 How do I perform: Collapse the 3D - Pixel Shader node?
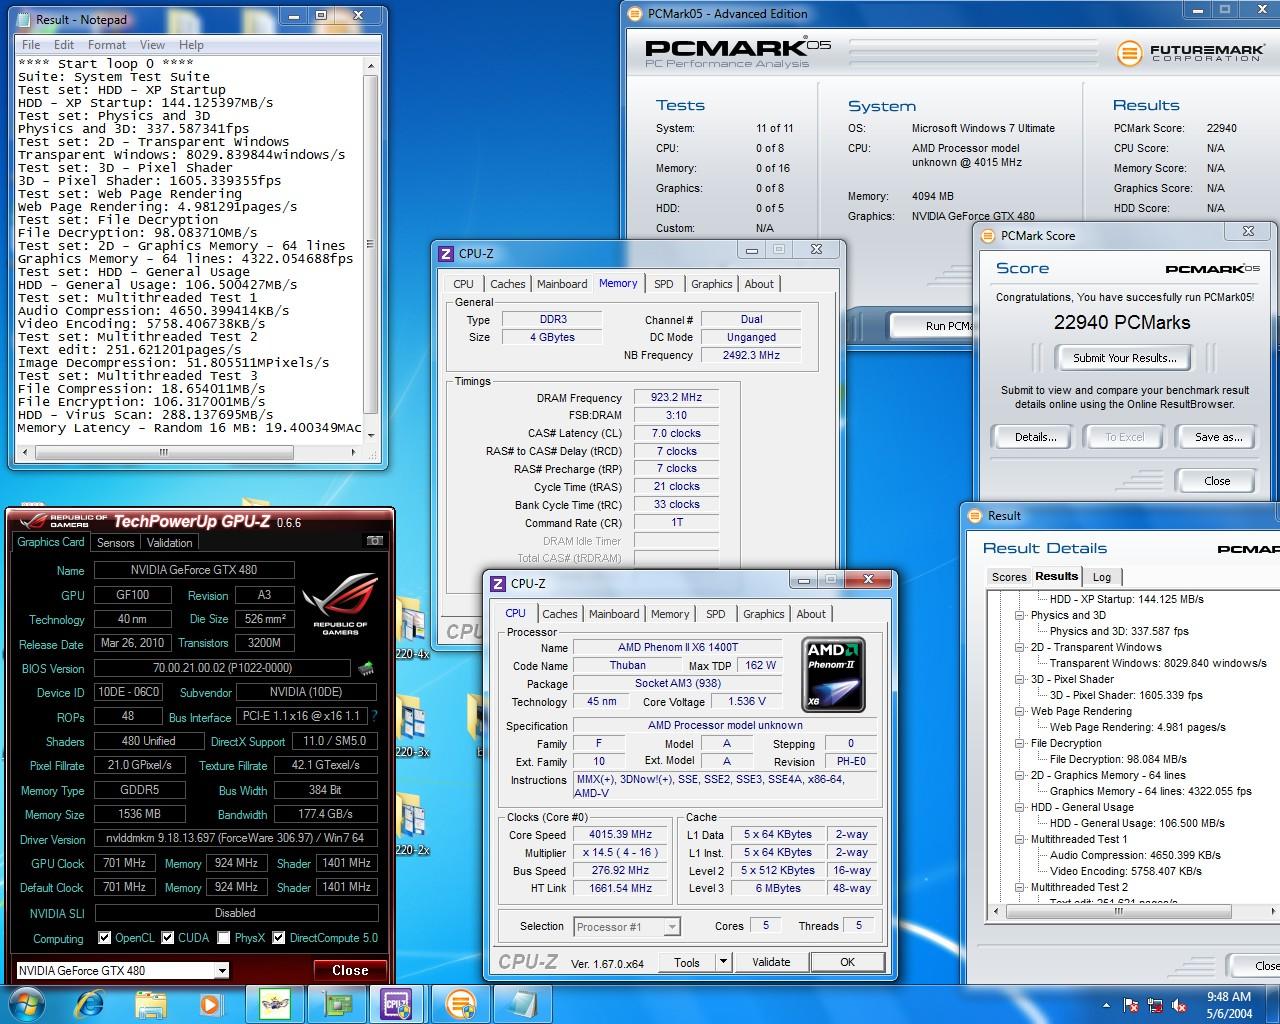1020,679
